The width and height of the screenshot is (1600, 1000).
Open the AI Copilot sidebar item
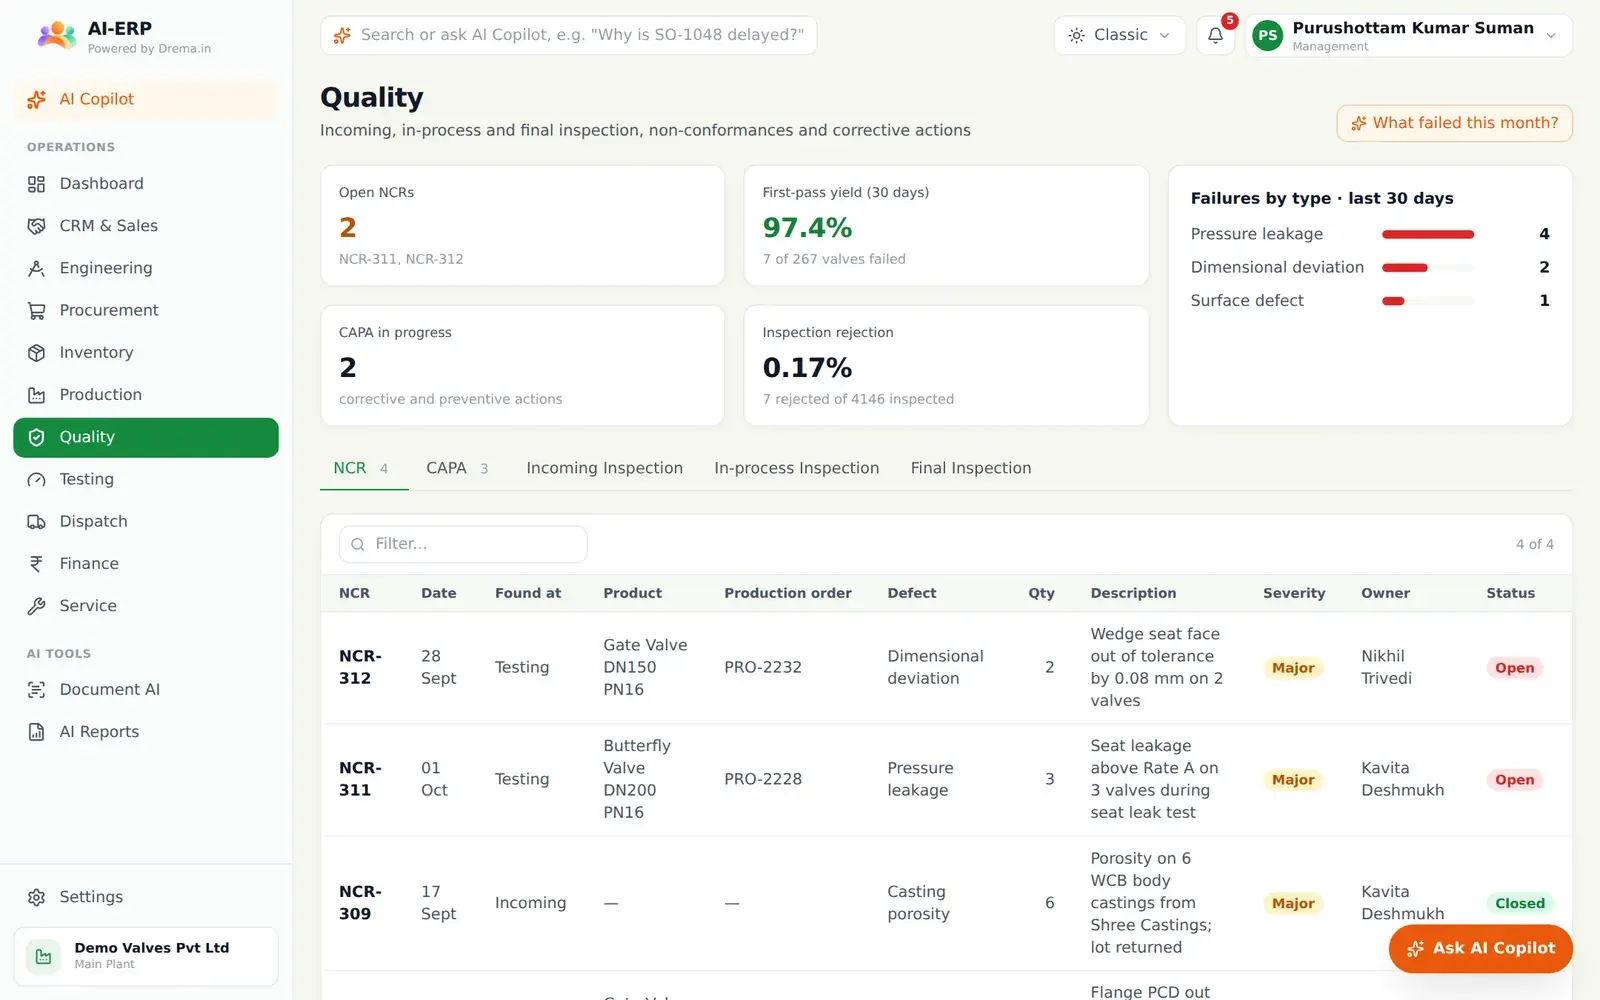coord(146,99)
